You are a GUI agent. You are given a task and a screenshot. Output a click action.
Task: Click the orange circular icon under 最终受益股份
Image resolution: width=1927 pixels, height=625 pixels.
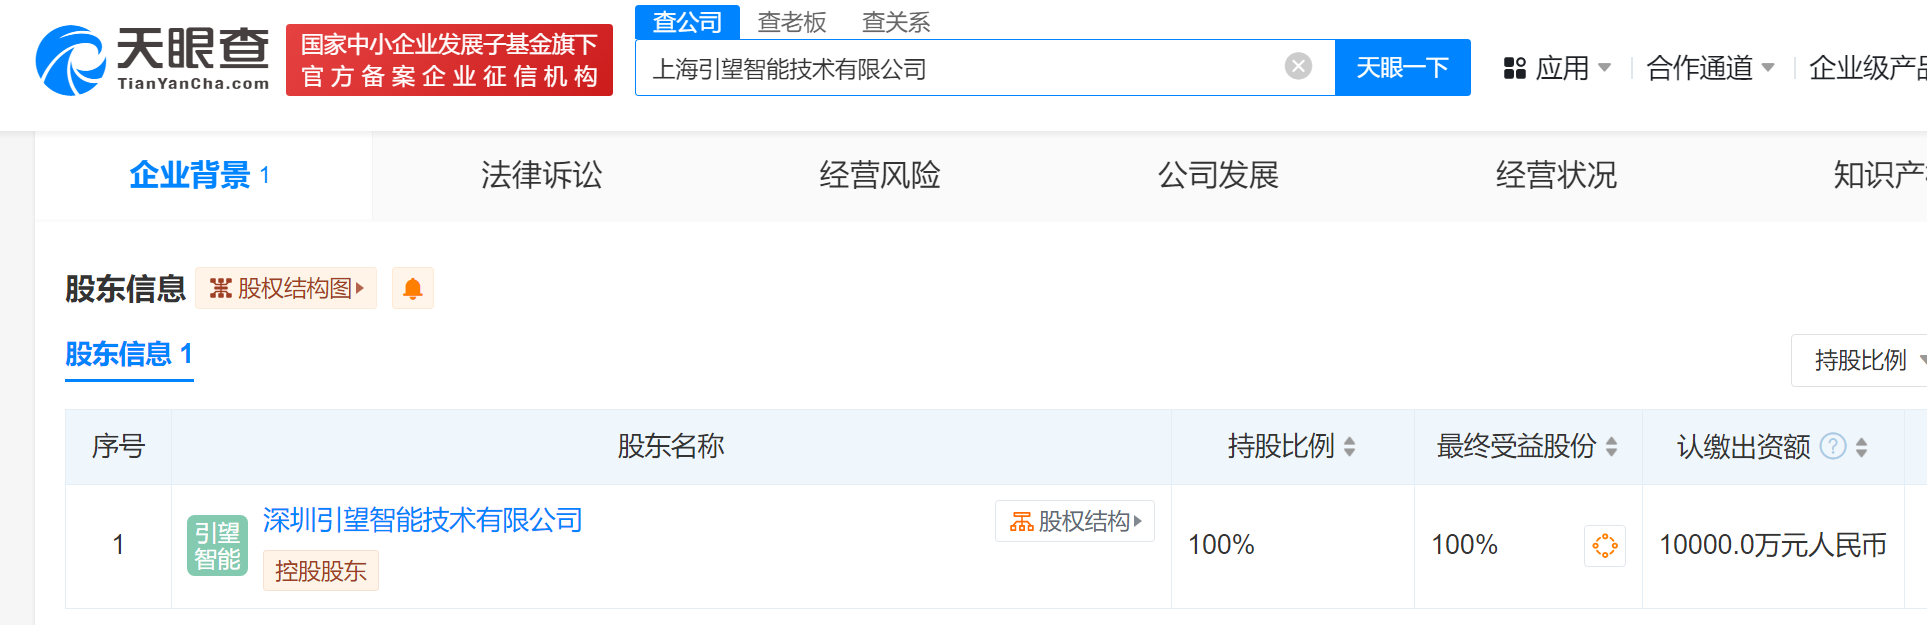click(1605, 546)
